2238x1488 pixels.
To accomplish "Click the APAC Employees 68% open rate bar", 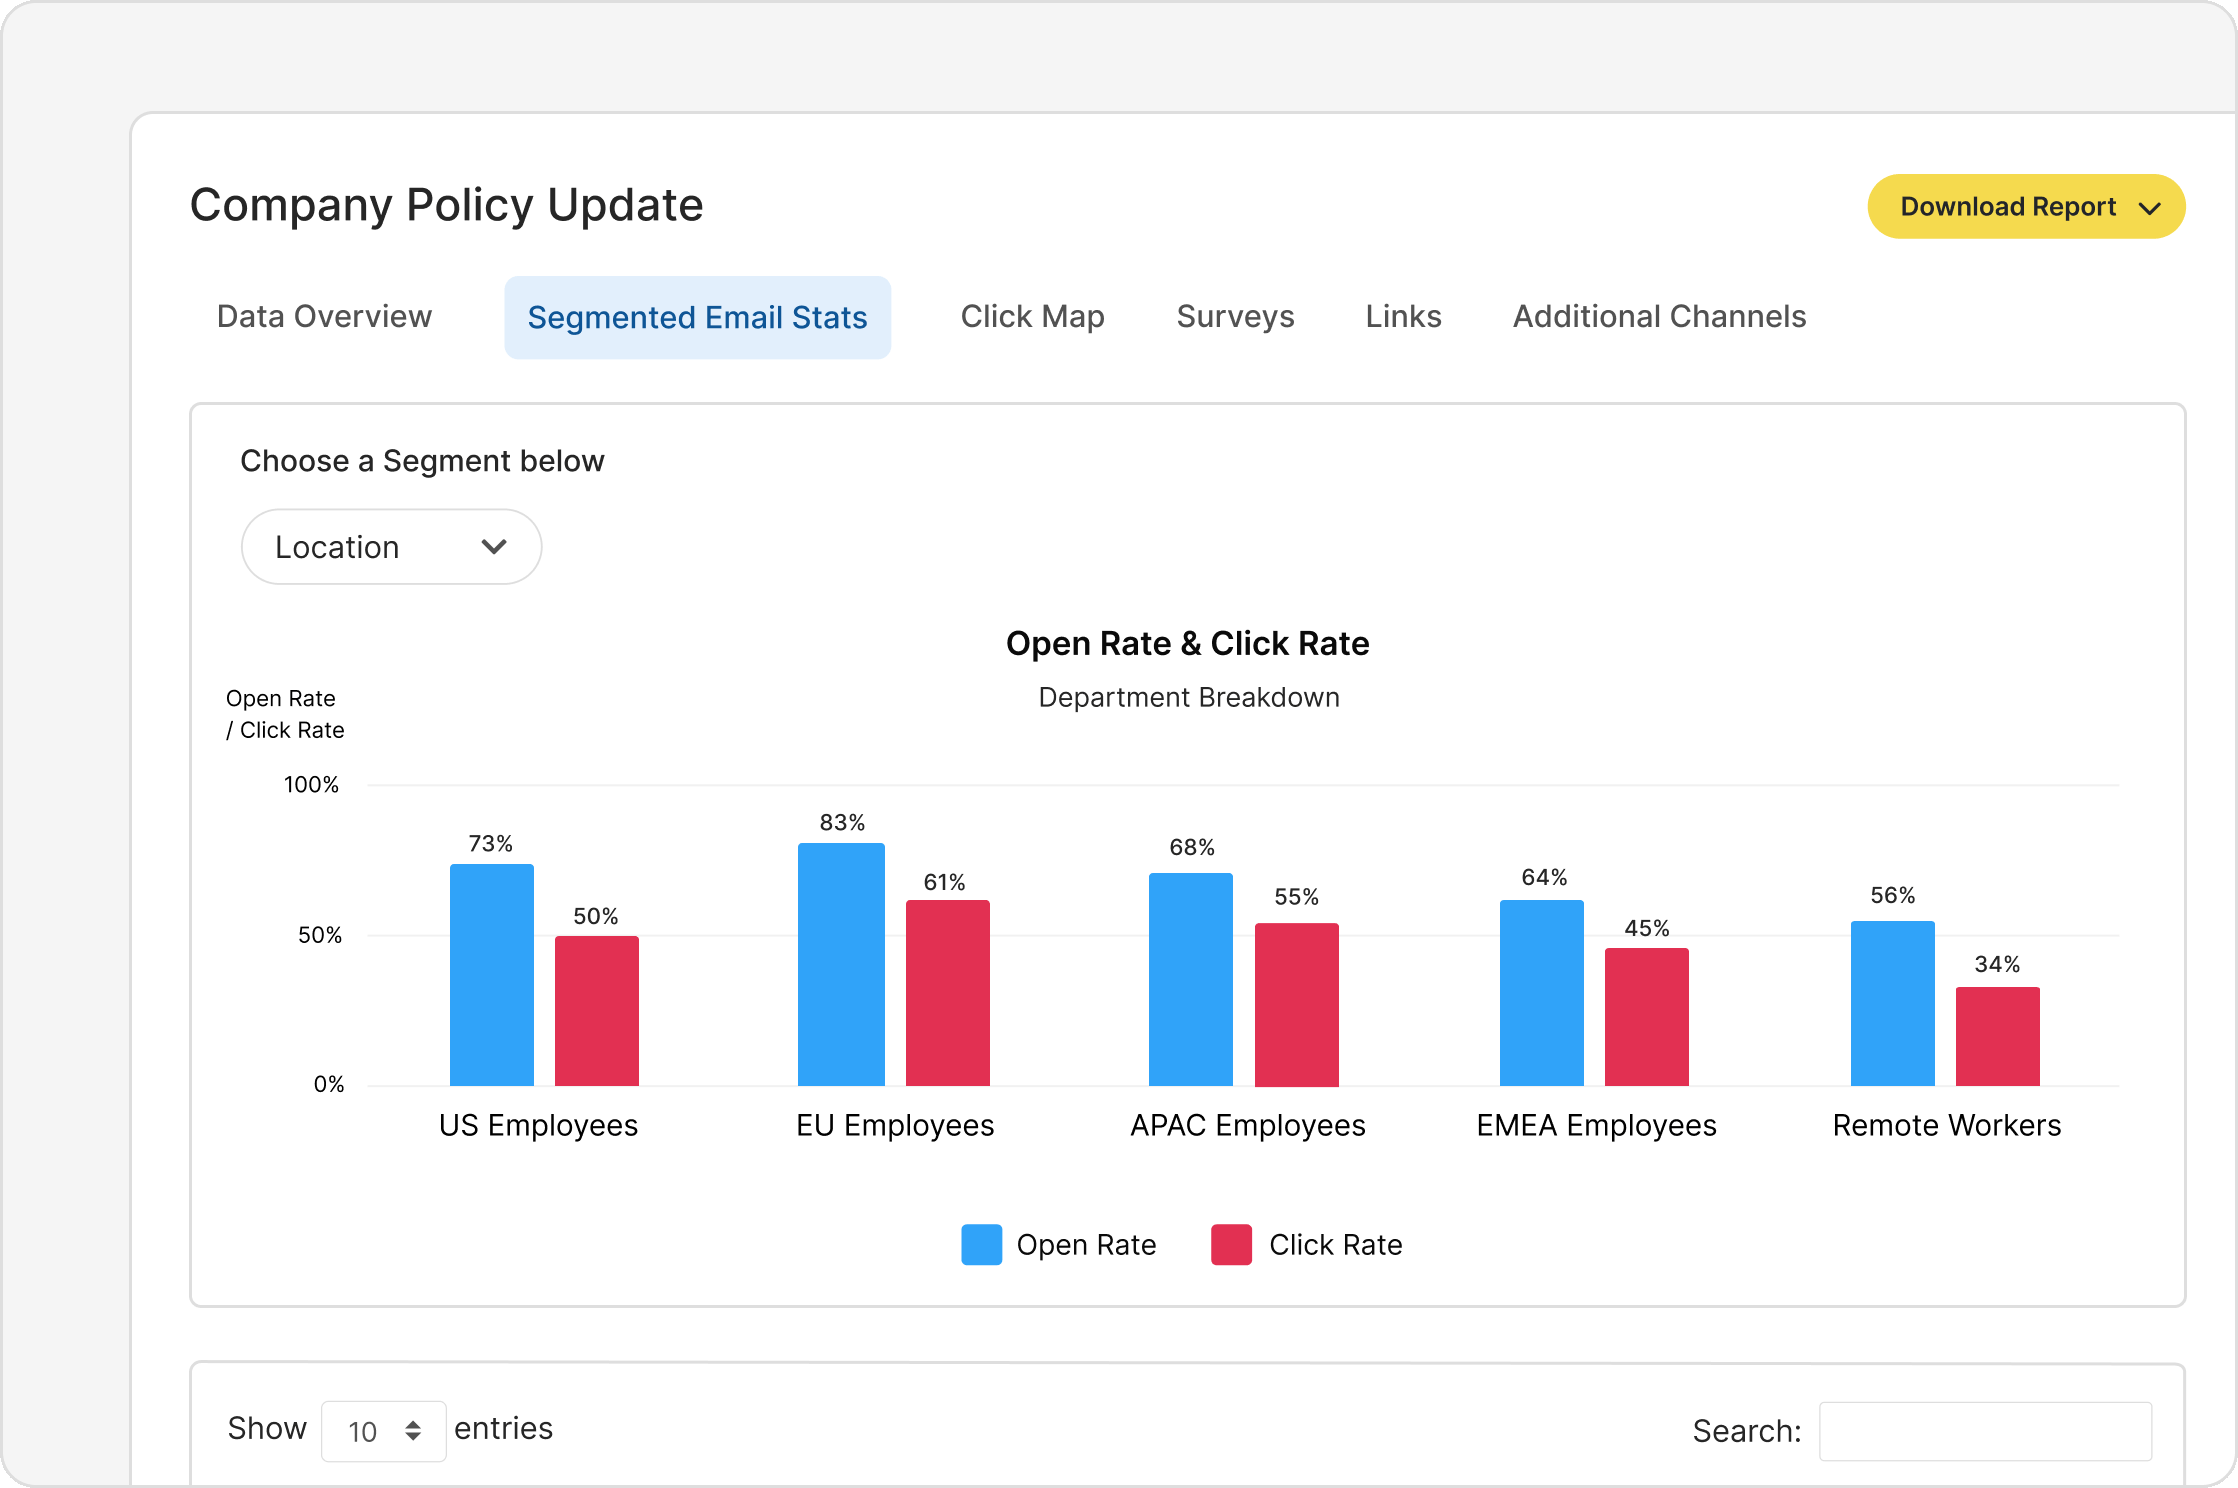I will point(1190,980).
